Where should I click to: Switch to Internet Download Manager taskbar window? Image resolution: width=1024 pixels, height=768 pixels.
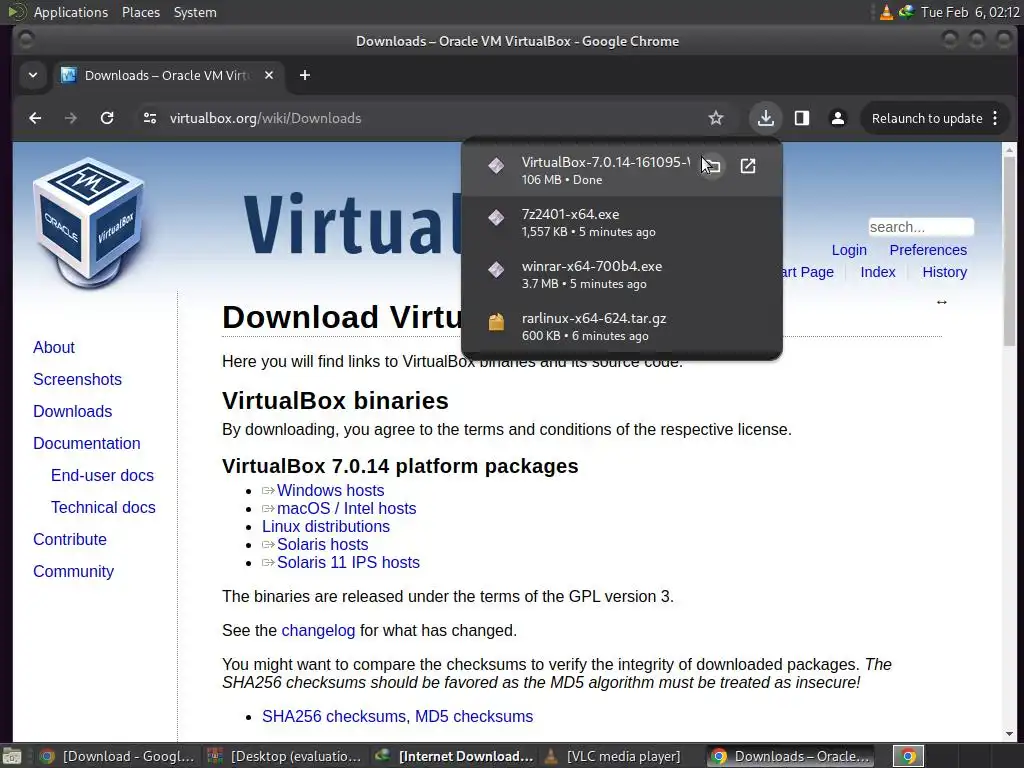coord(455,756)
